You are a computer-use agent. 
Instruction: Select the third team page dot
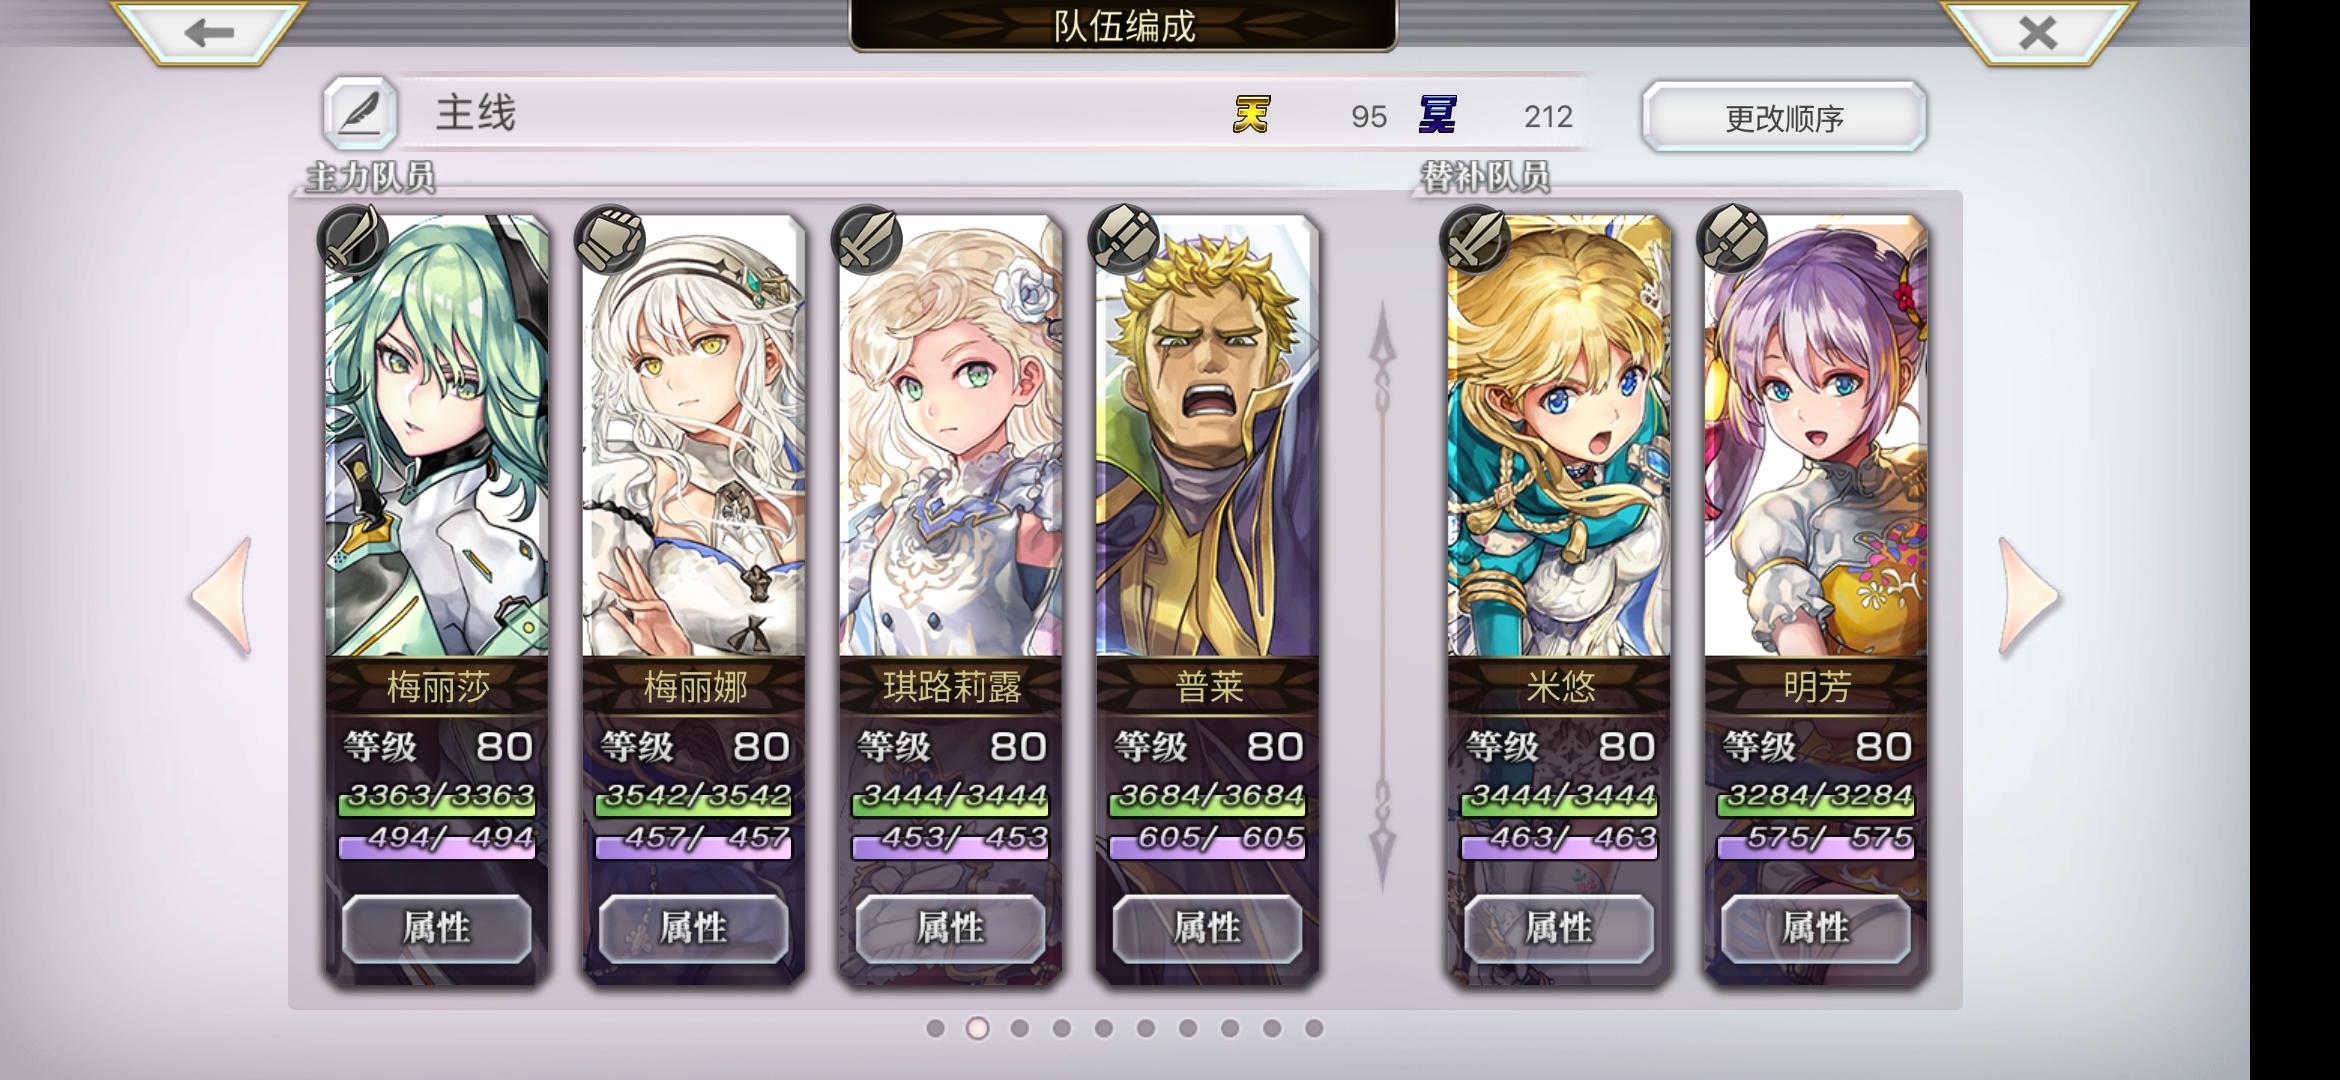tap(1019, 1028)
